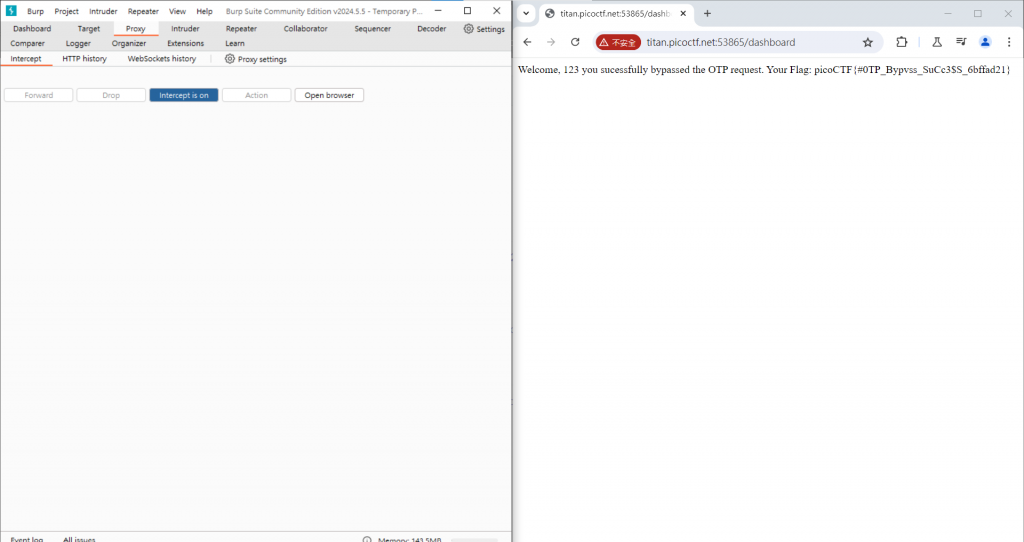Close the titan.picoctf.net tab

pyautogui.click(x=683, y=13)
